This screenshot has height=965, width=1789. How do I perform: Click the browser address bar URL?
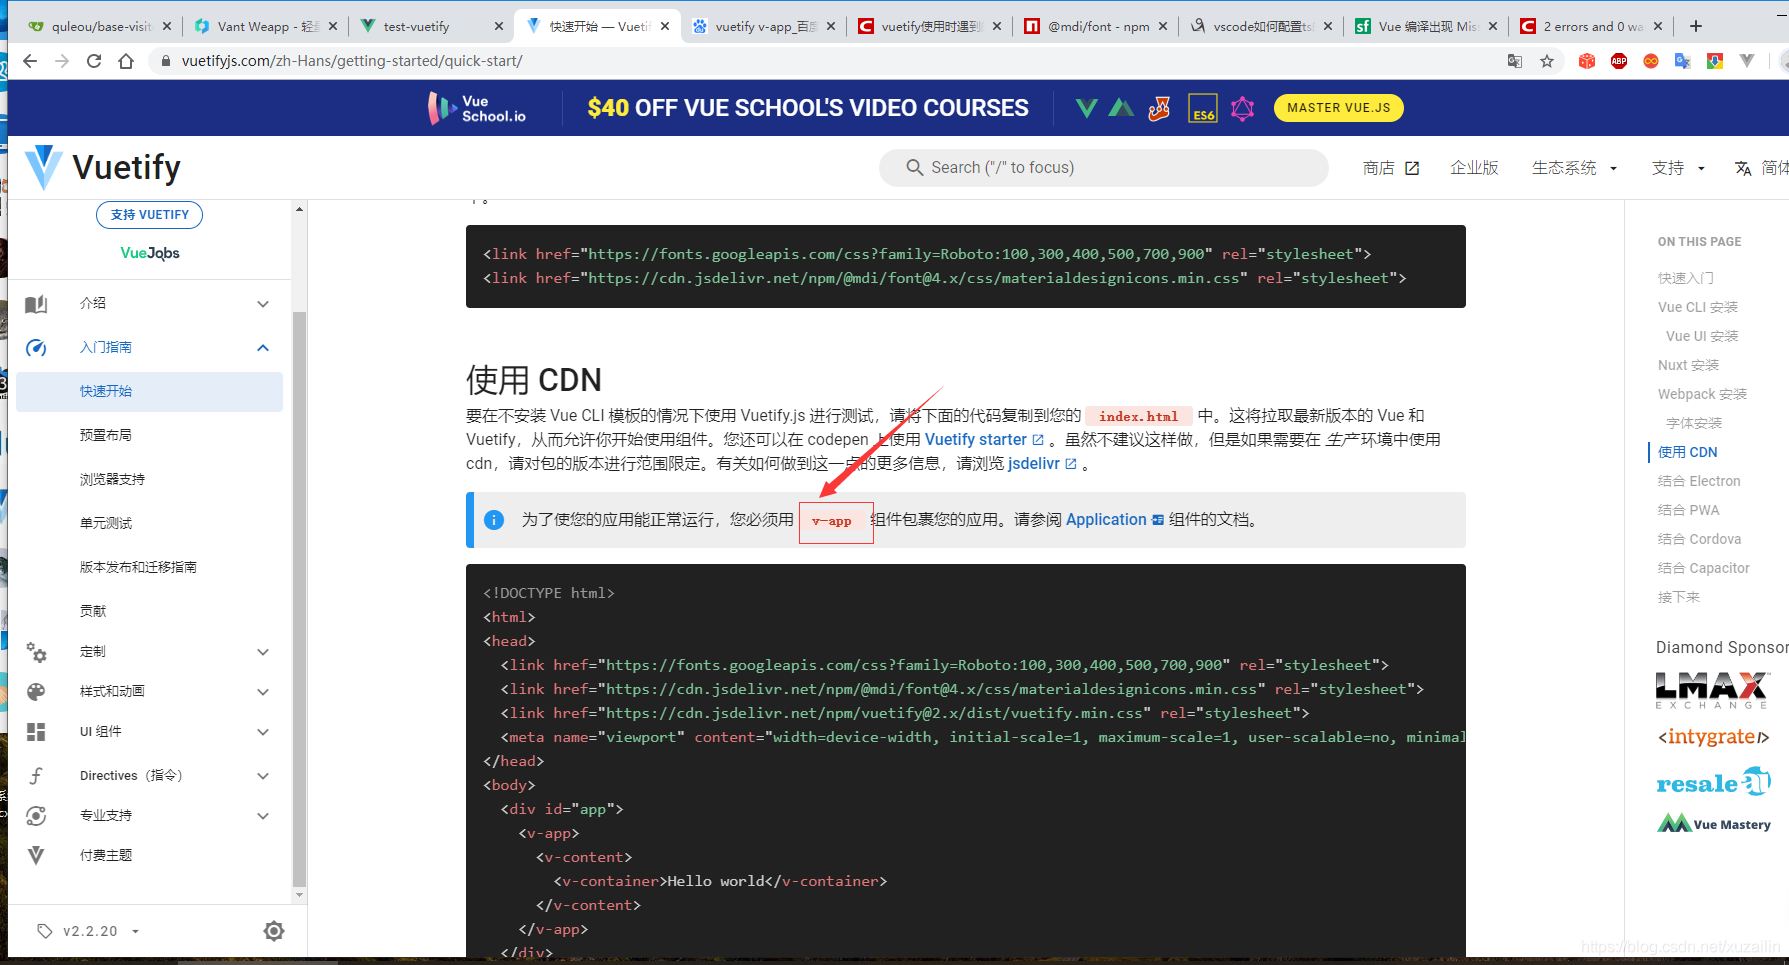pos(352,61)
